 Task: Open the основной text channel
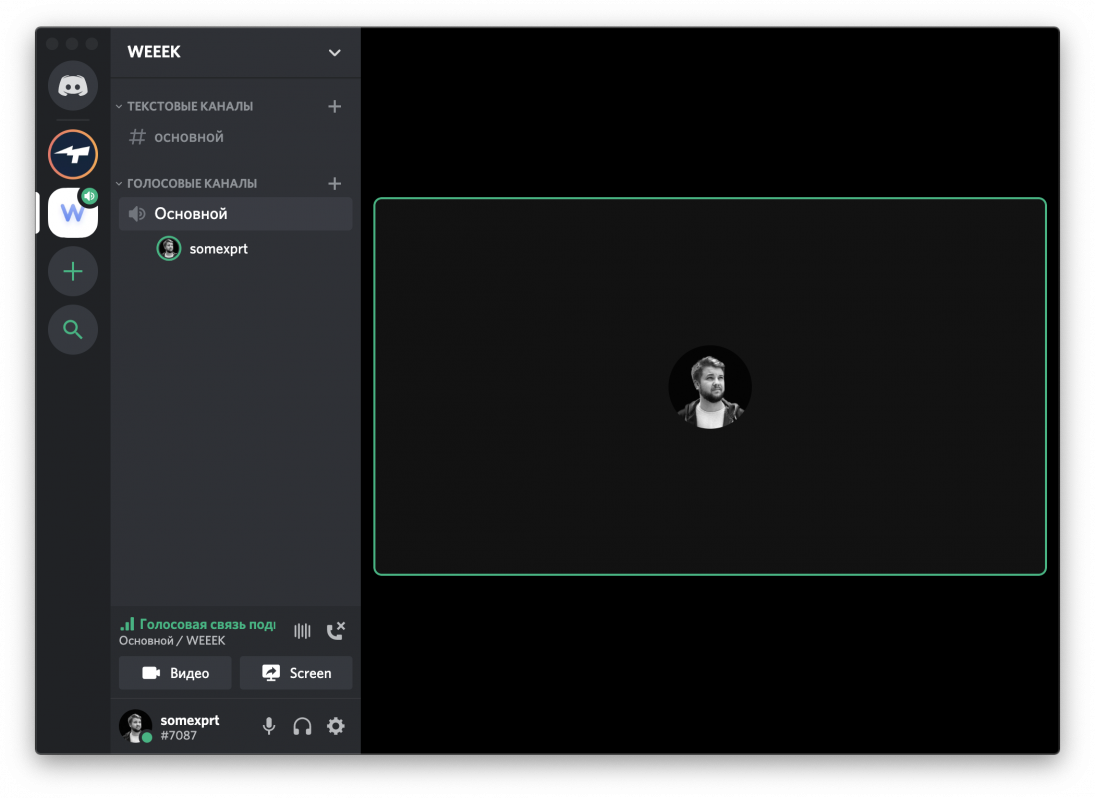coord(188,137)
